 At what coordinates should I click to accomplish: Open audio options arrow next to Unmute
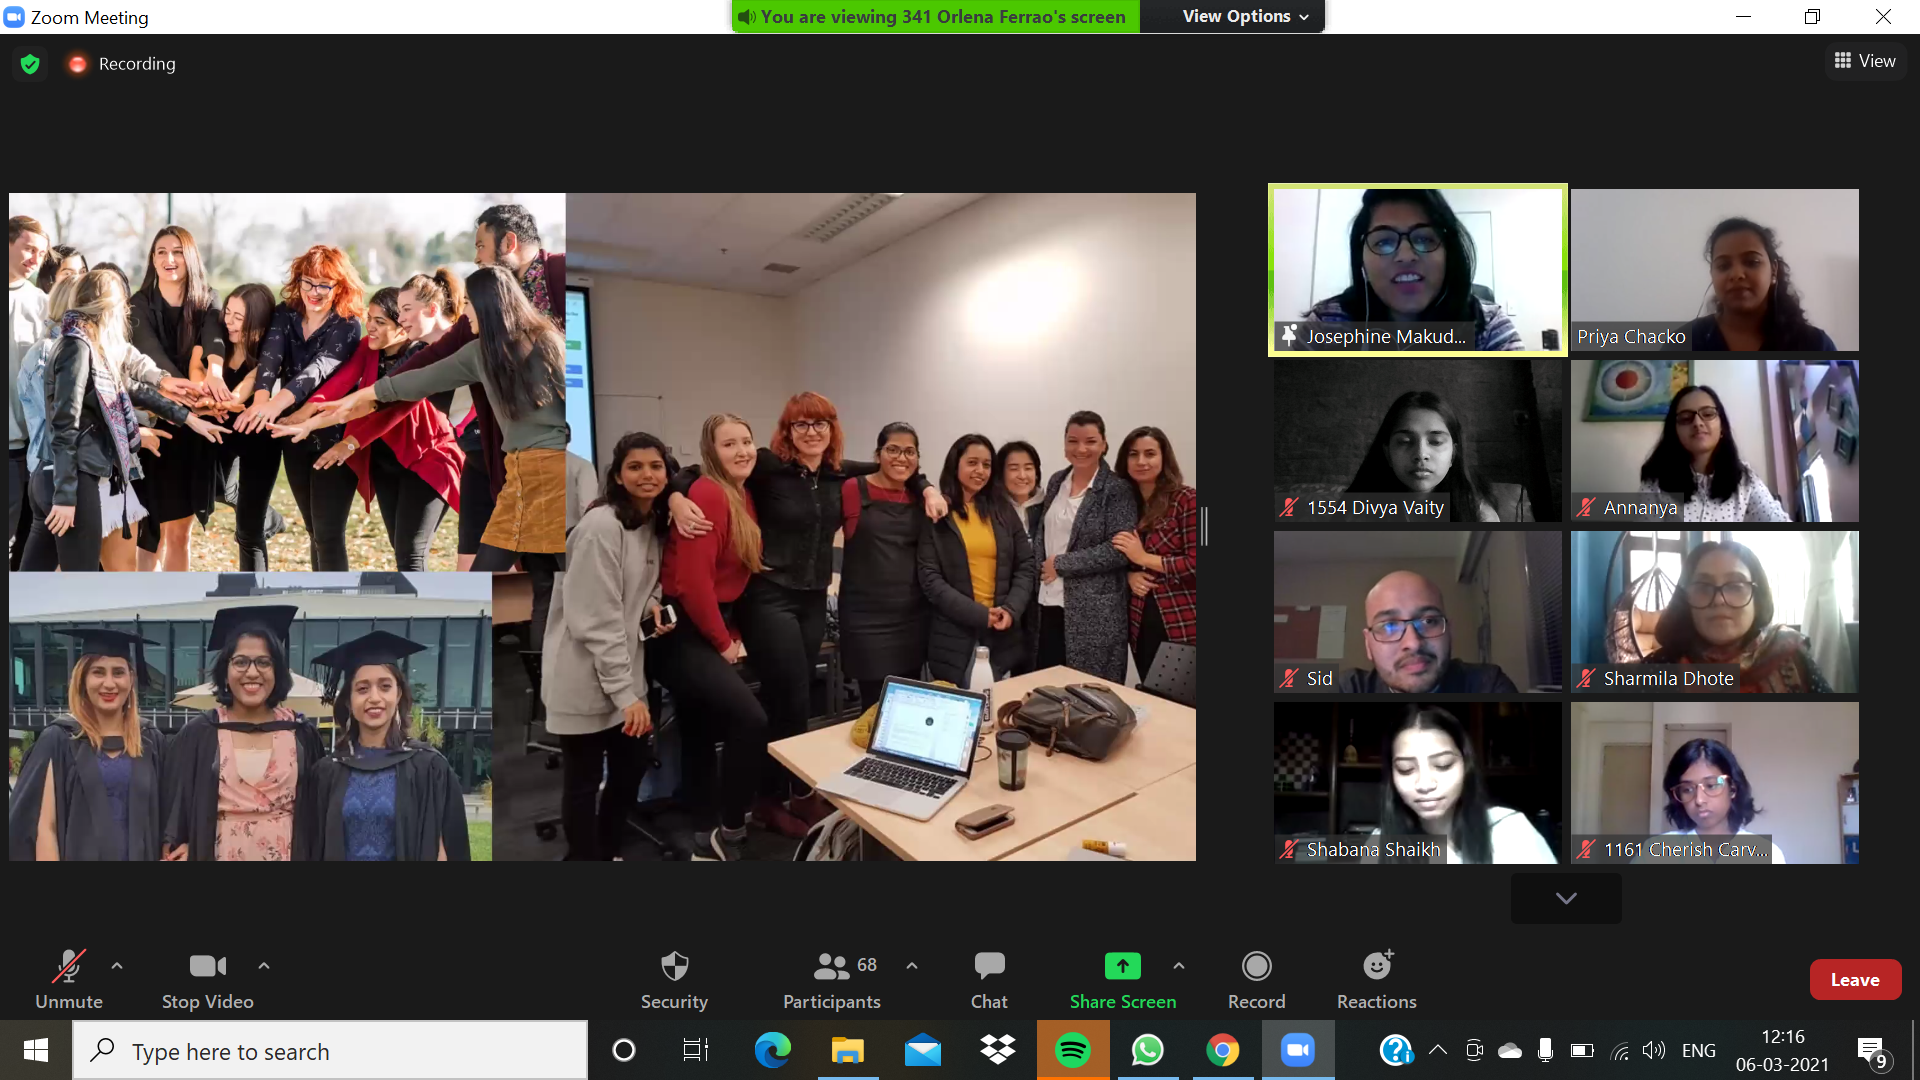click(x=117, y=966)
